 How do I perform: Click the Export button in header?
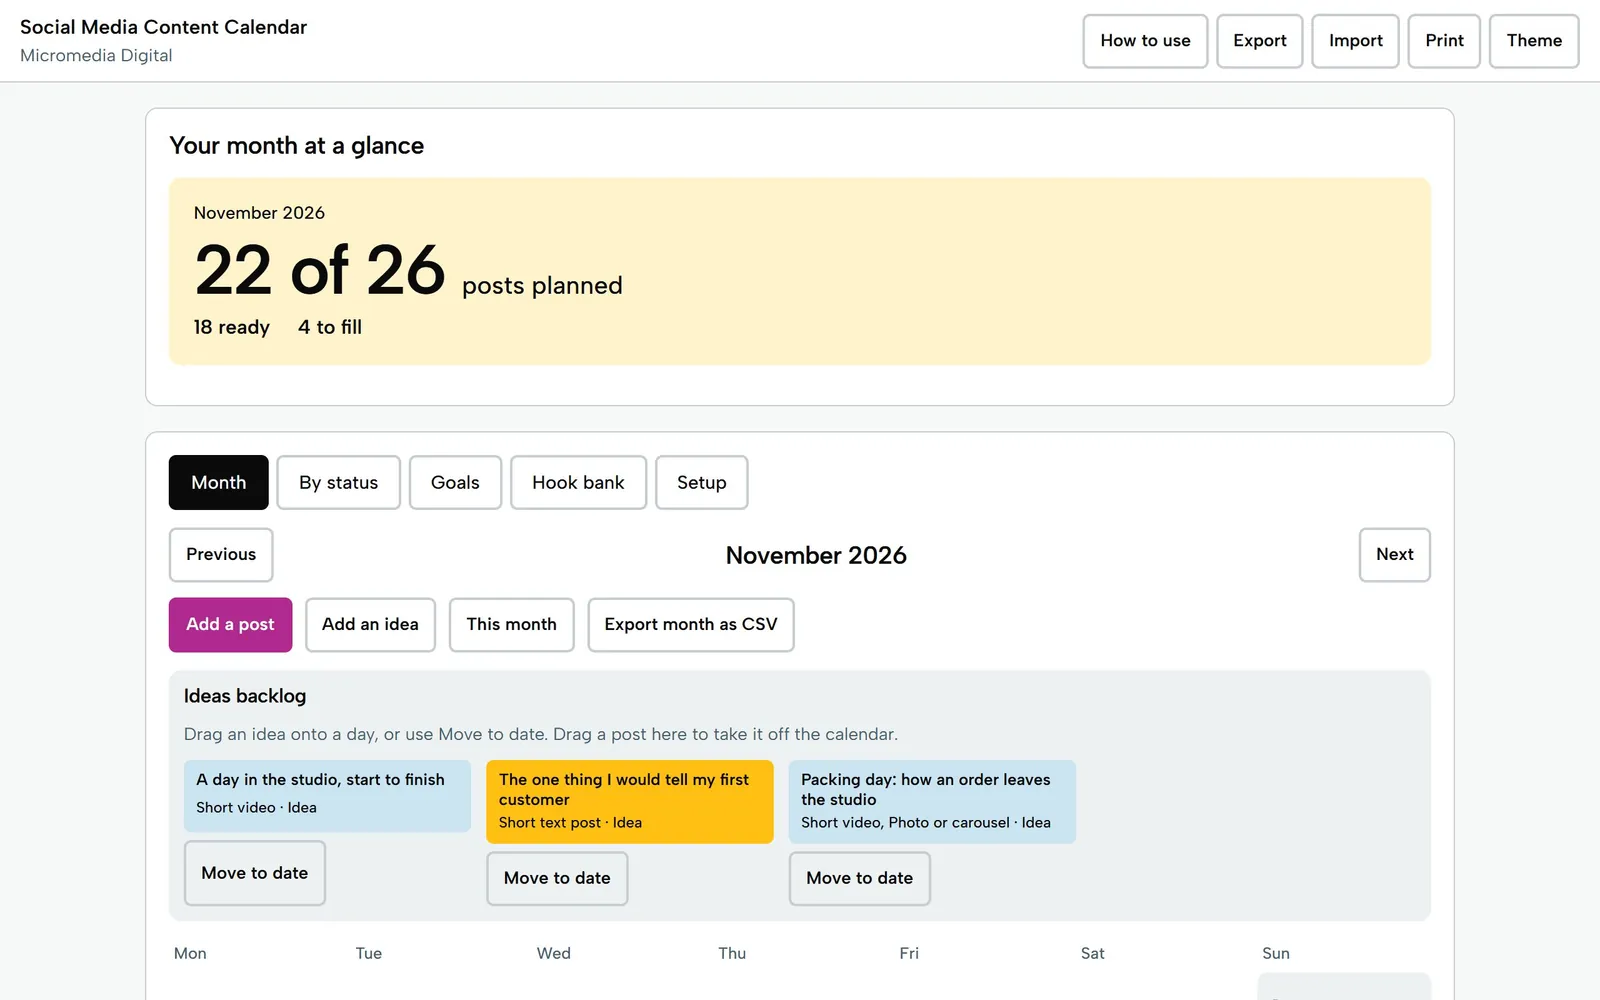[x=1259, y=41]
